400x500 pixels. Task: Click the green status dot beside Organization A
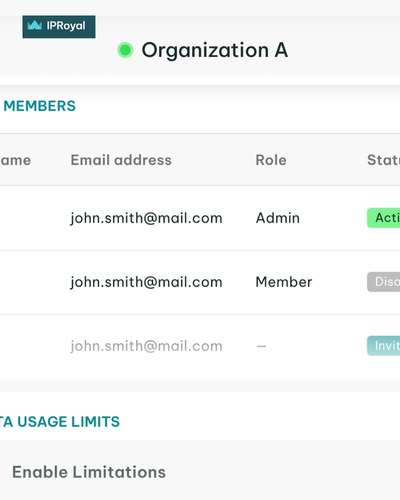pos(125,50)
